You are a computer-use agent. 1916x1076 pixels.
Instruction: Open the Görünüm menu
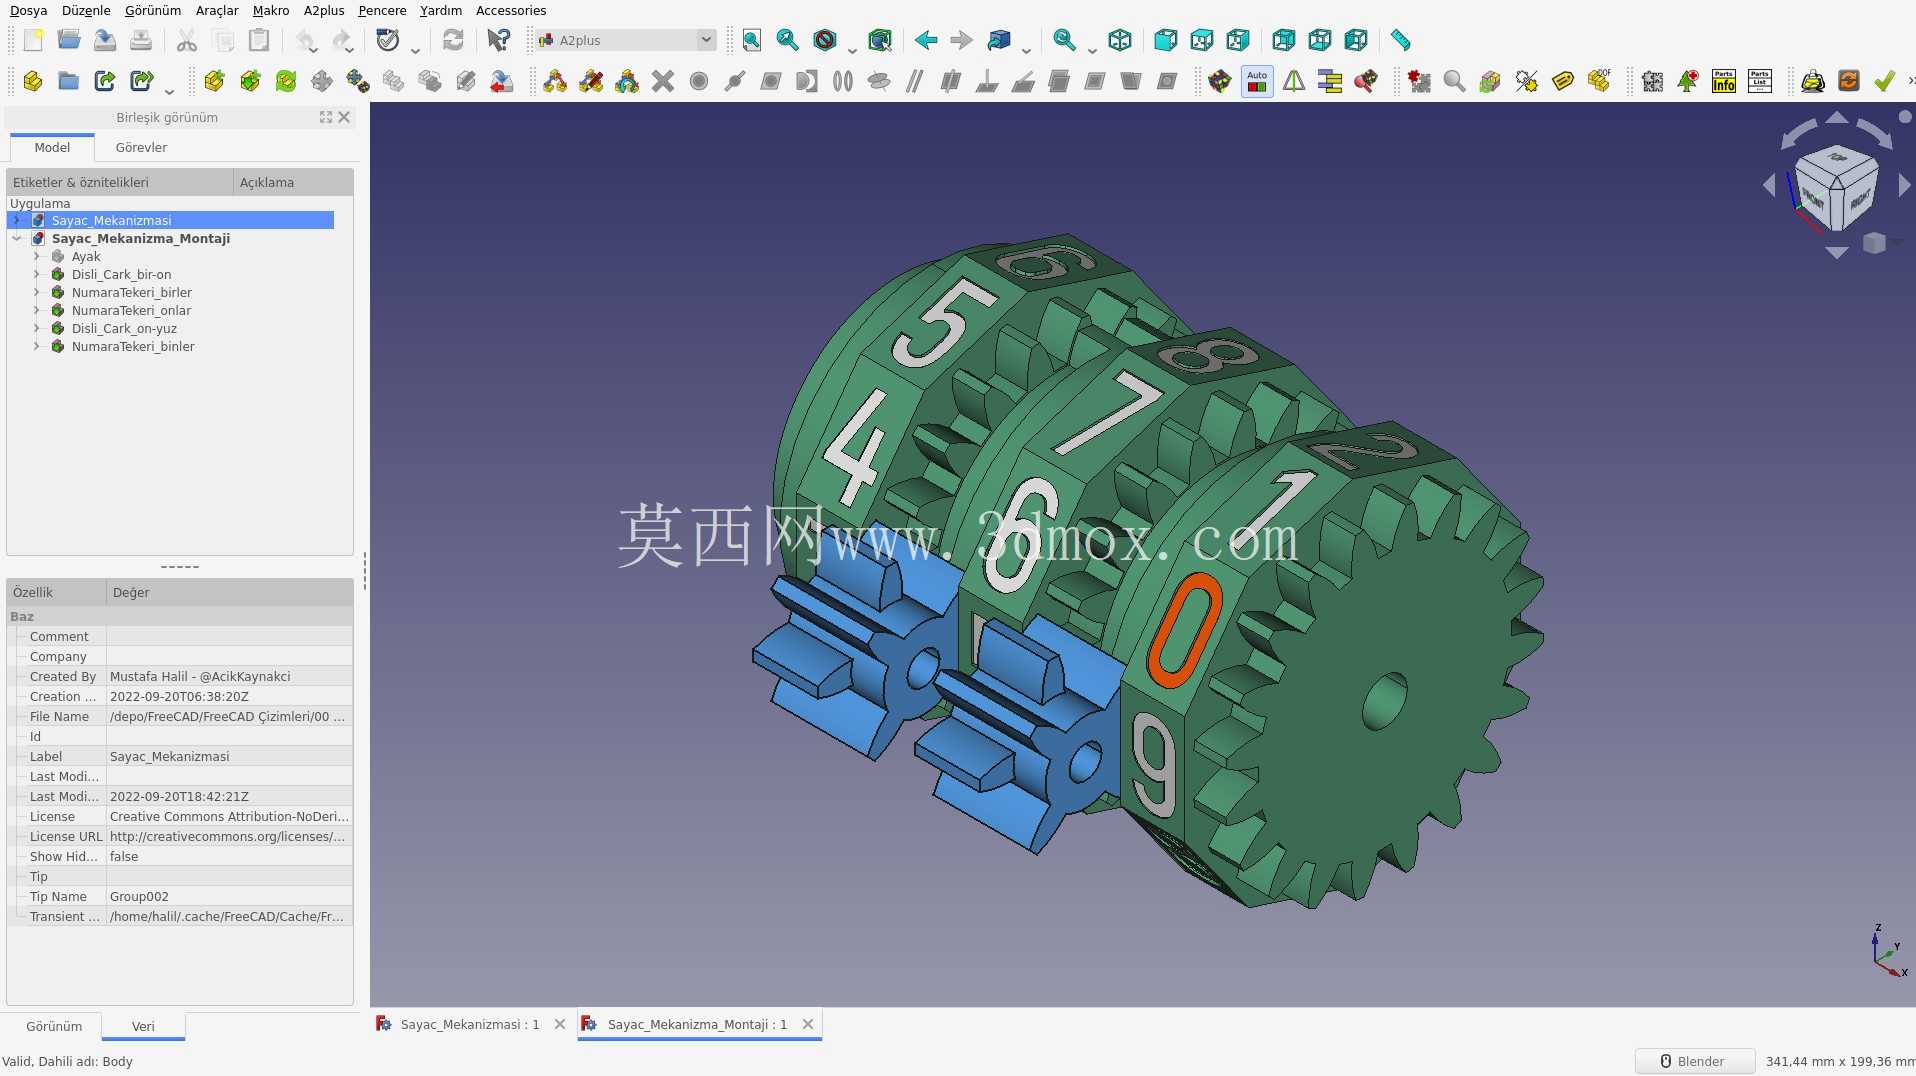click(x=153, y=10)
